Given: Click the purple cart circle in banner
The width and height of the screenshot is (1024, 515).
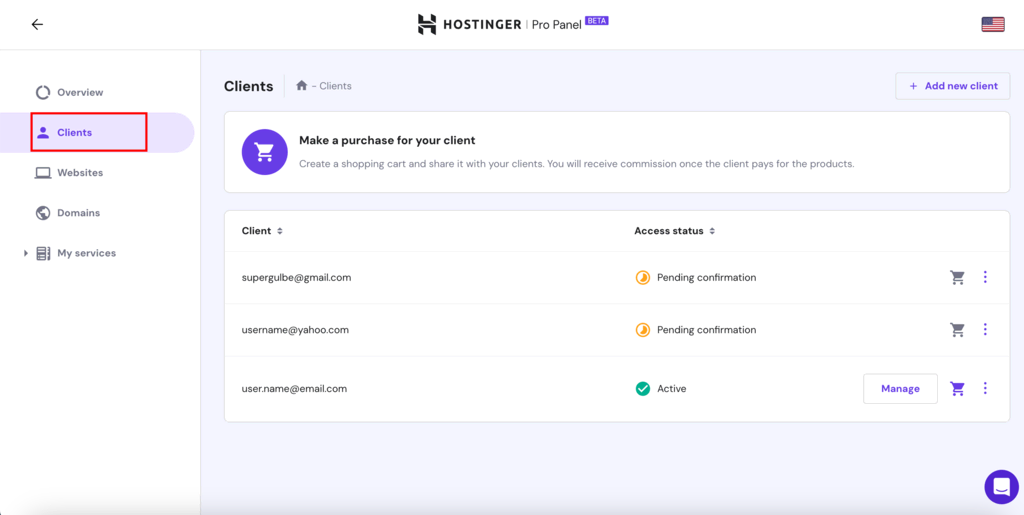Looking at the screenshot, I should point(264,151).
